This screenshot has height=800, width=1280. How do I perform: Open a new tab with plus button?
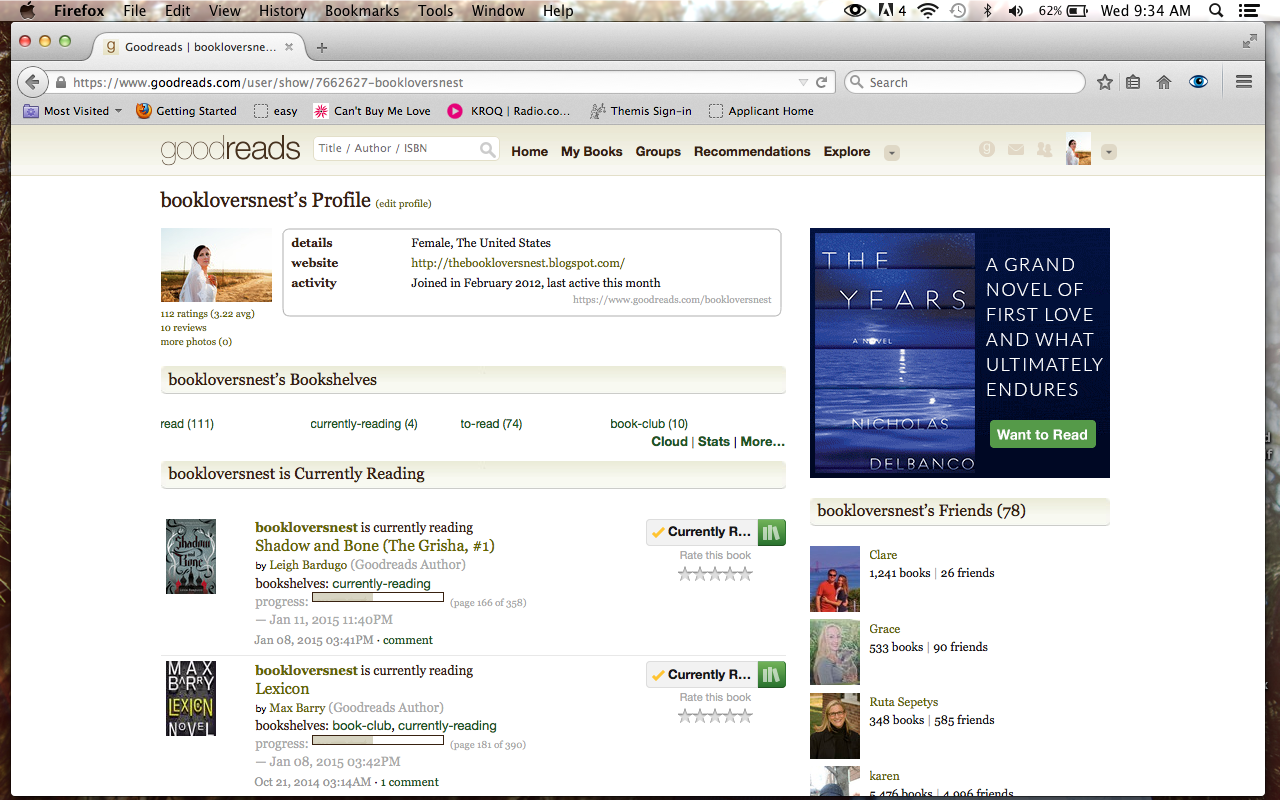click(321, 47)
